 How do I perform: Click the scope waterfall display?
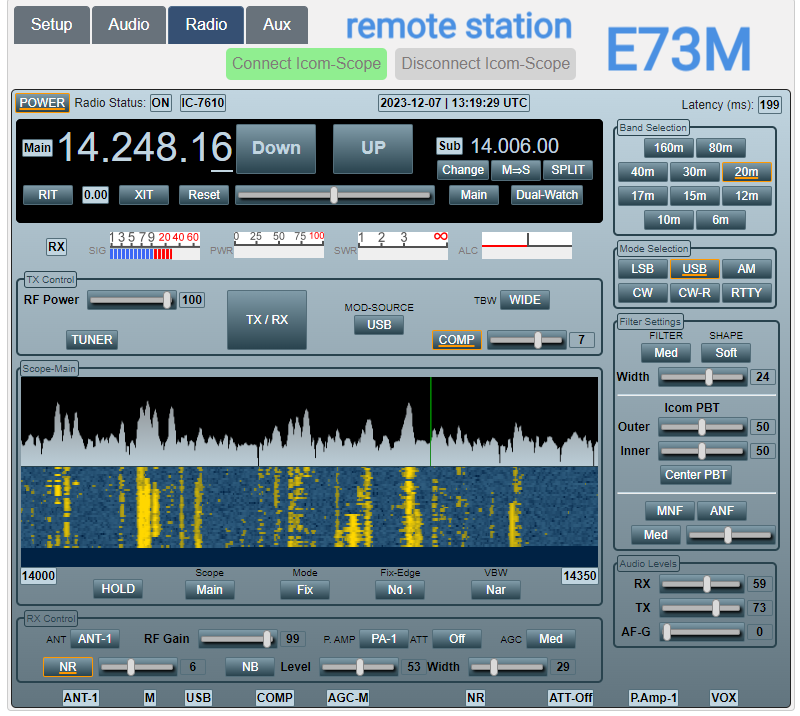pos(310,505)
